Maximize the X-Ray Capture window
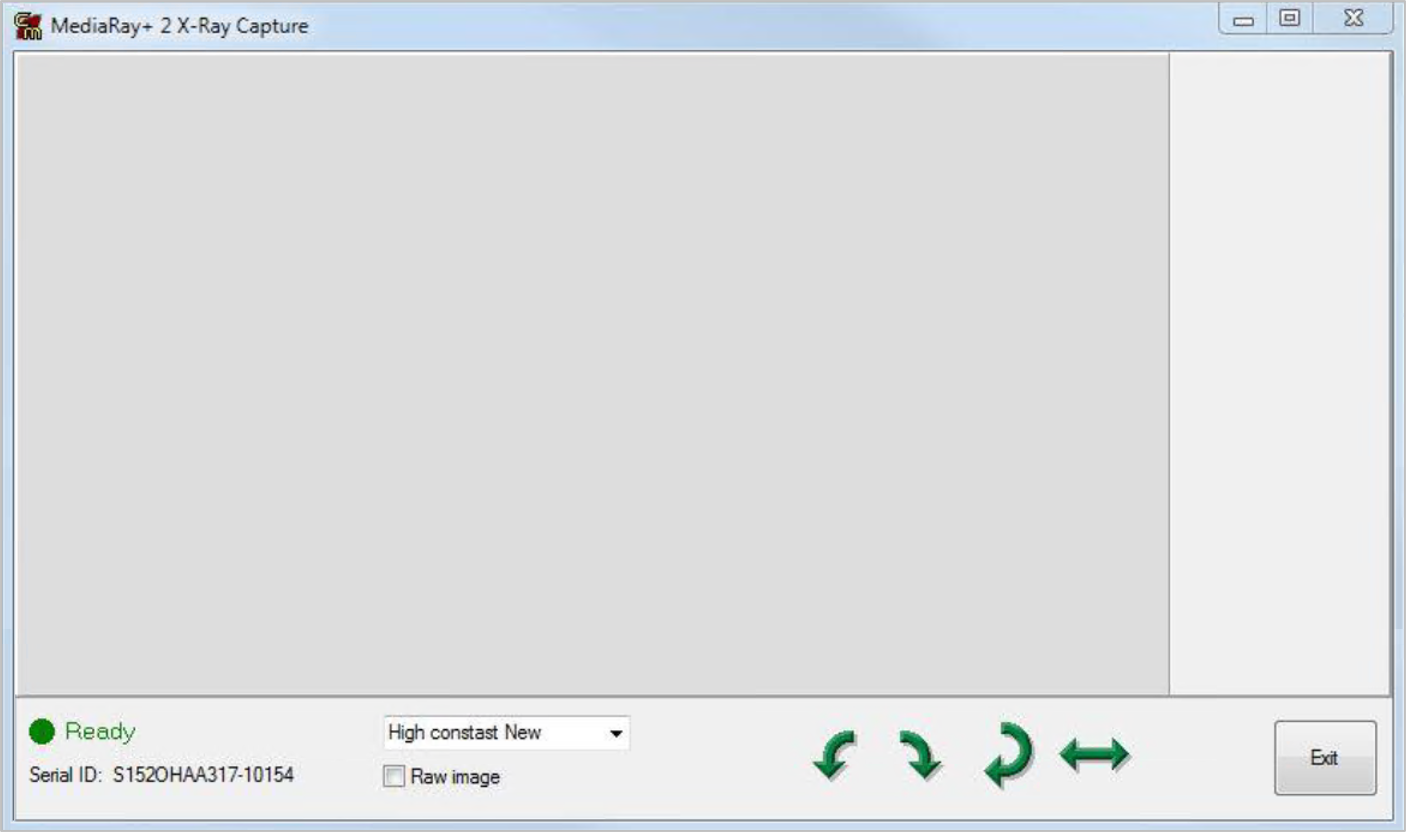The image size is (1406, 832). [x=1290, y=18]
